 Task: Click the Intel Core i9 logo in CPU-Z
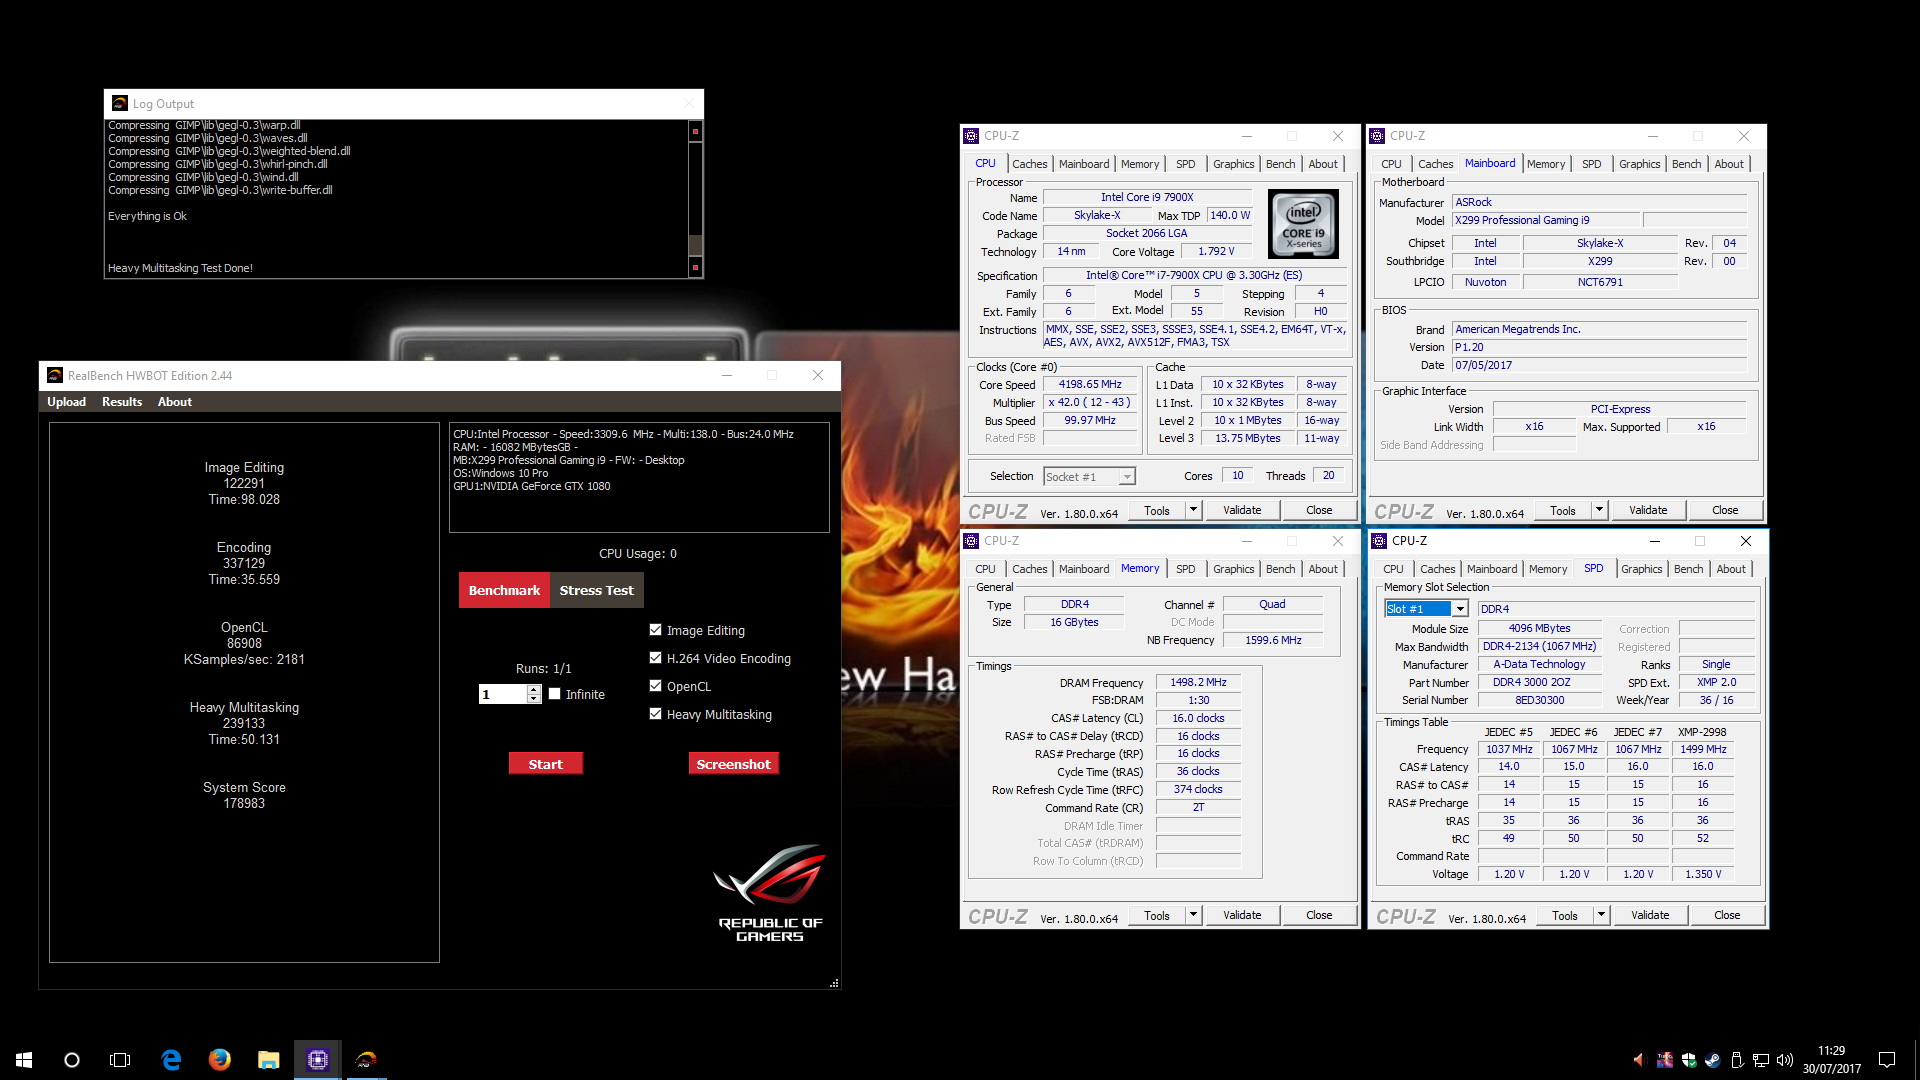pyautogui.click(x=1303, y=225)
